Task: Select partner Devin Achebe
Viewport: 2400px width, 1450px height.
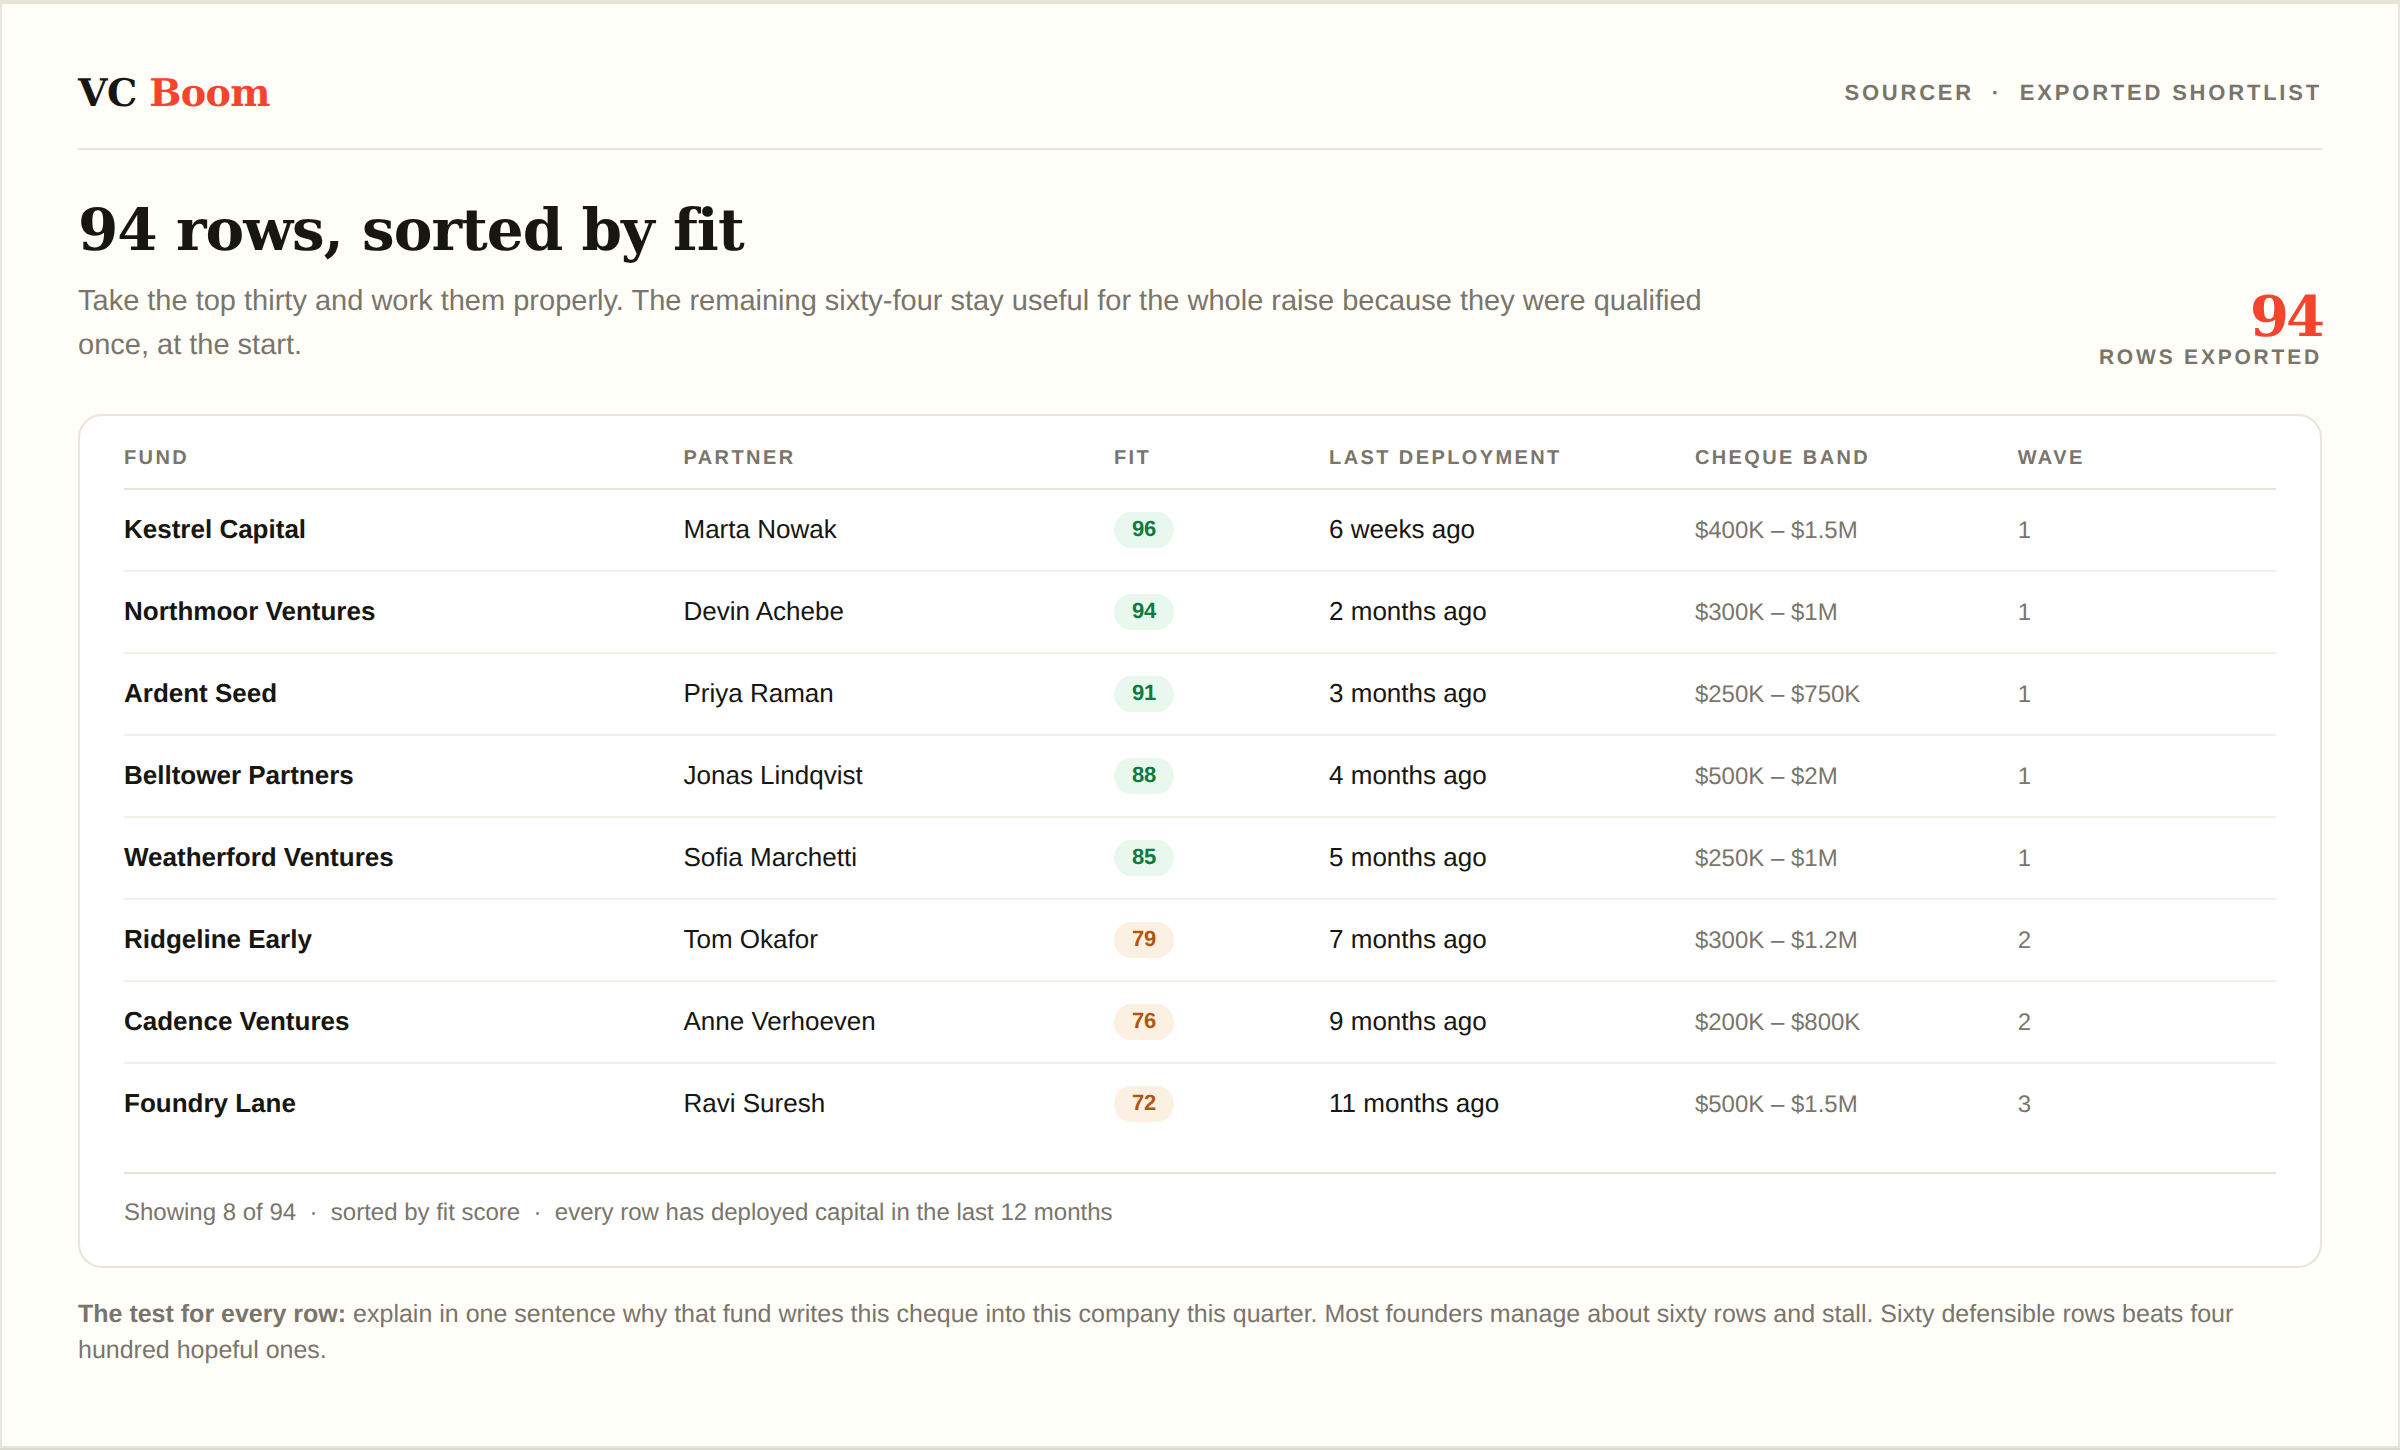Action: (x=763, y=611)
